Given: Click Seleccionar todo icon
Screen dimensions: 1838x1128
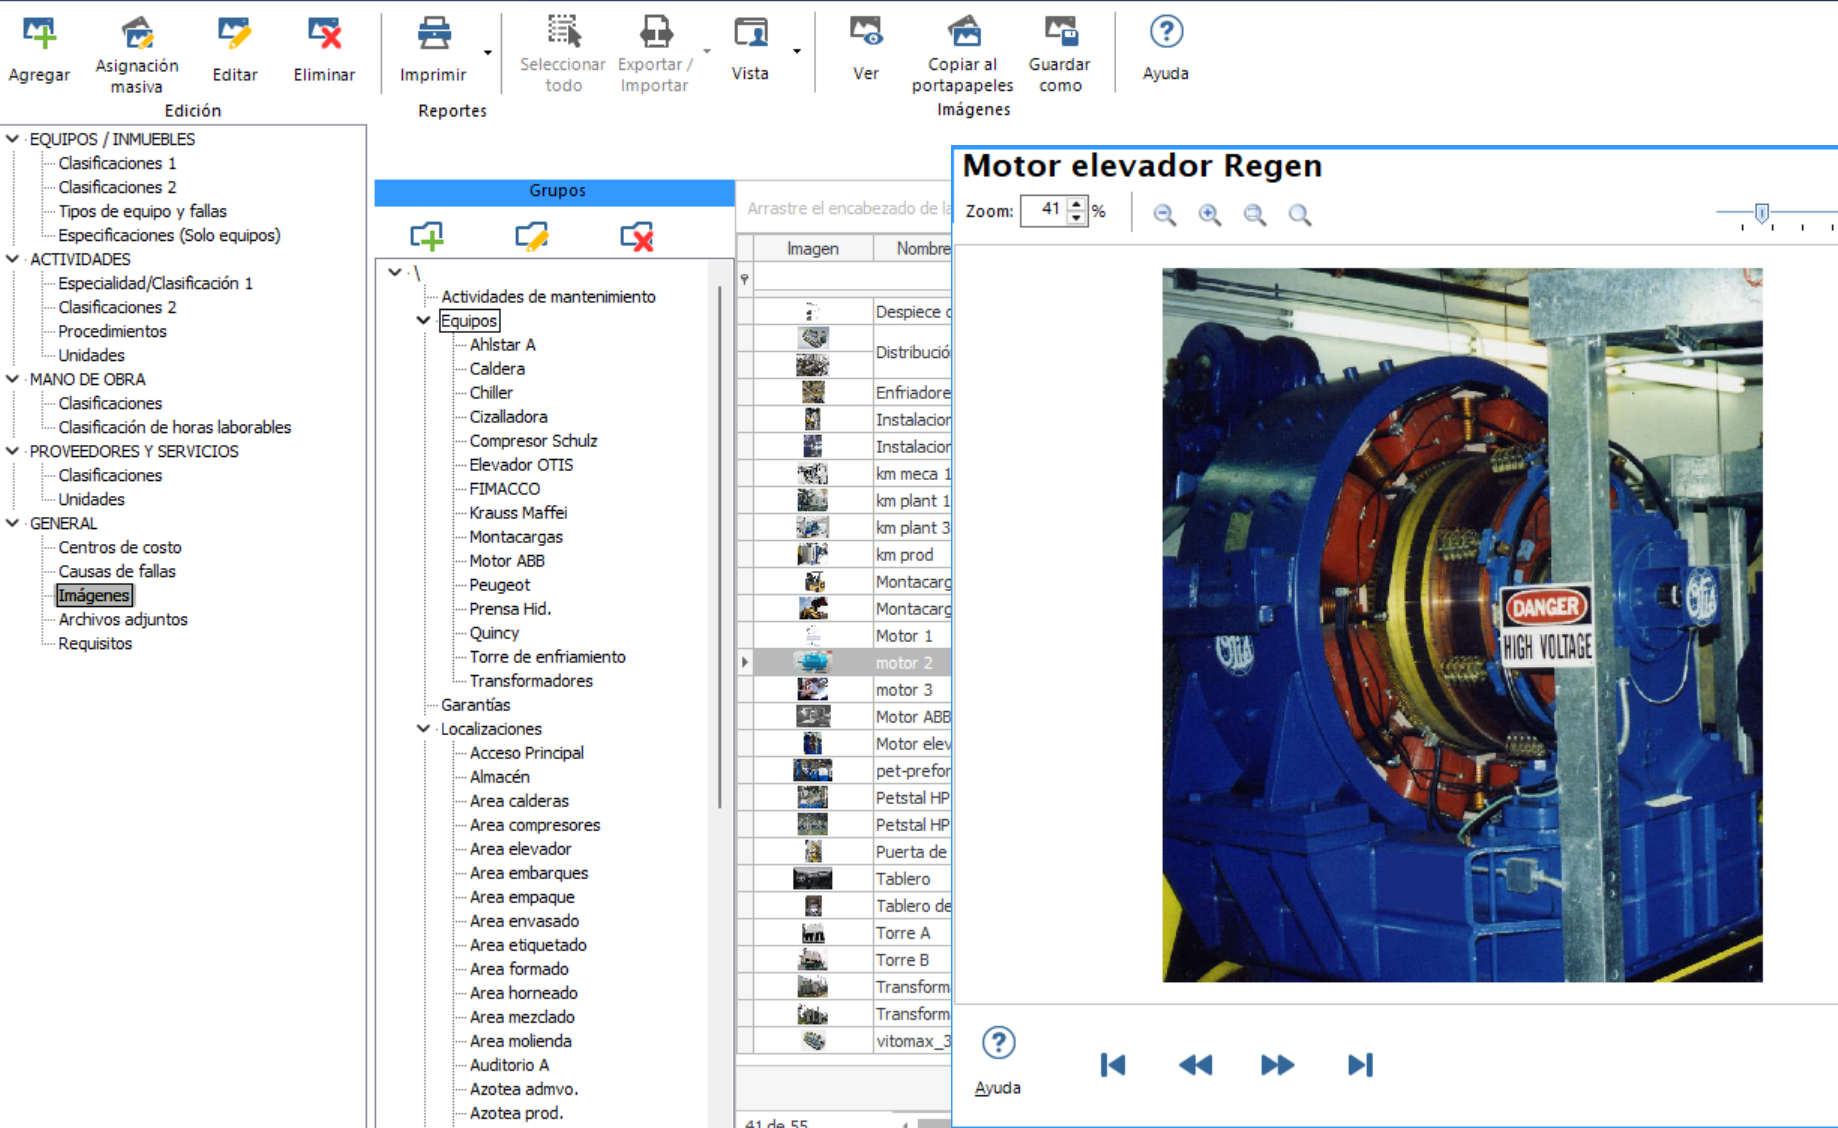Looking at the screenshot, I should coord(563,31).
